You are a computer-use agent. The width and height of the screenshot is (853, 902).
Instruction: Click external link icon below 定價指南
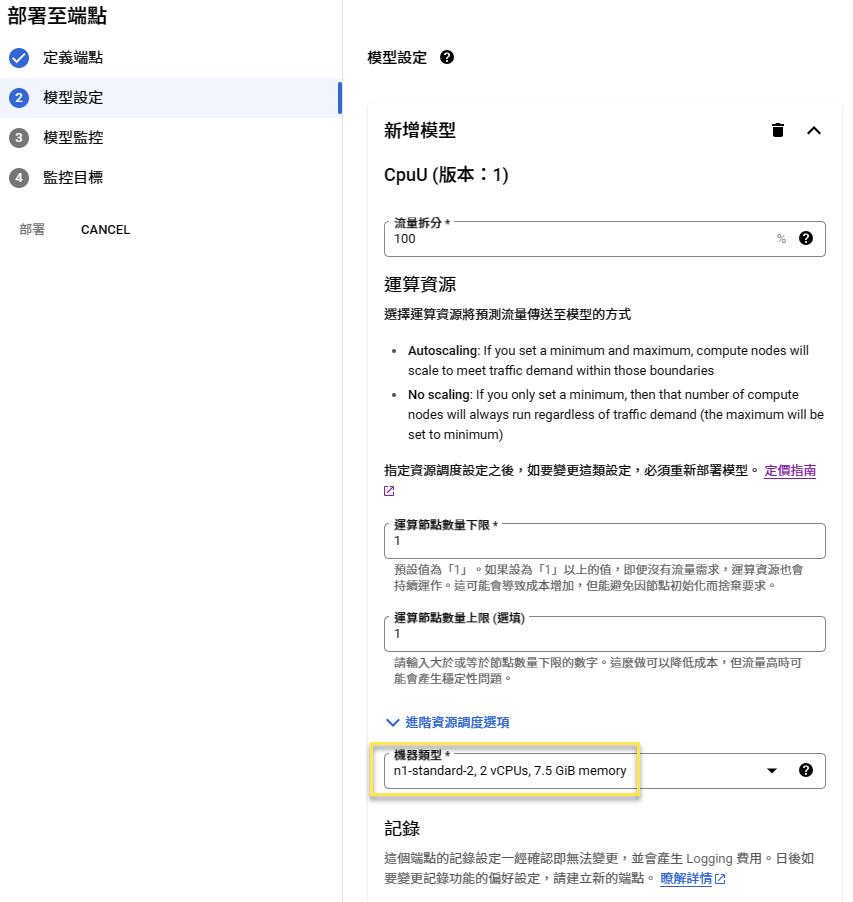point(390,491)
